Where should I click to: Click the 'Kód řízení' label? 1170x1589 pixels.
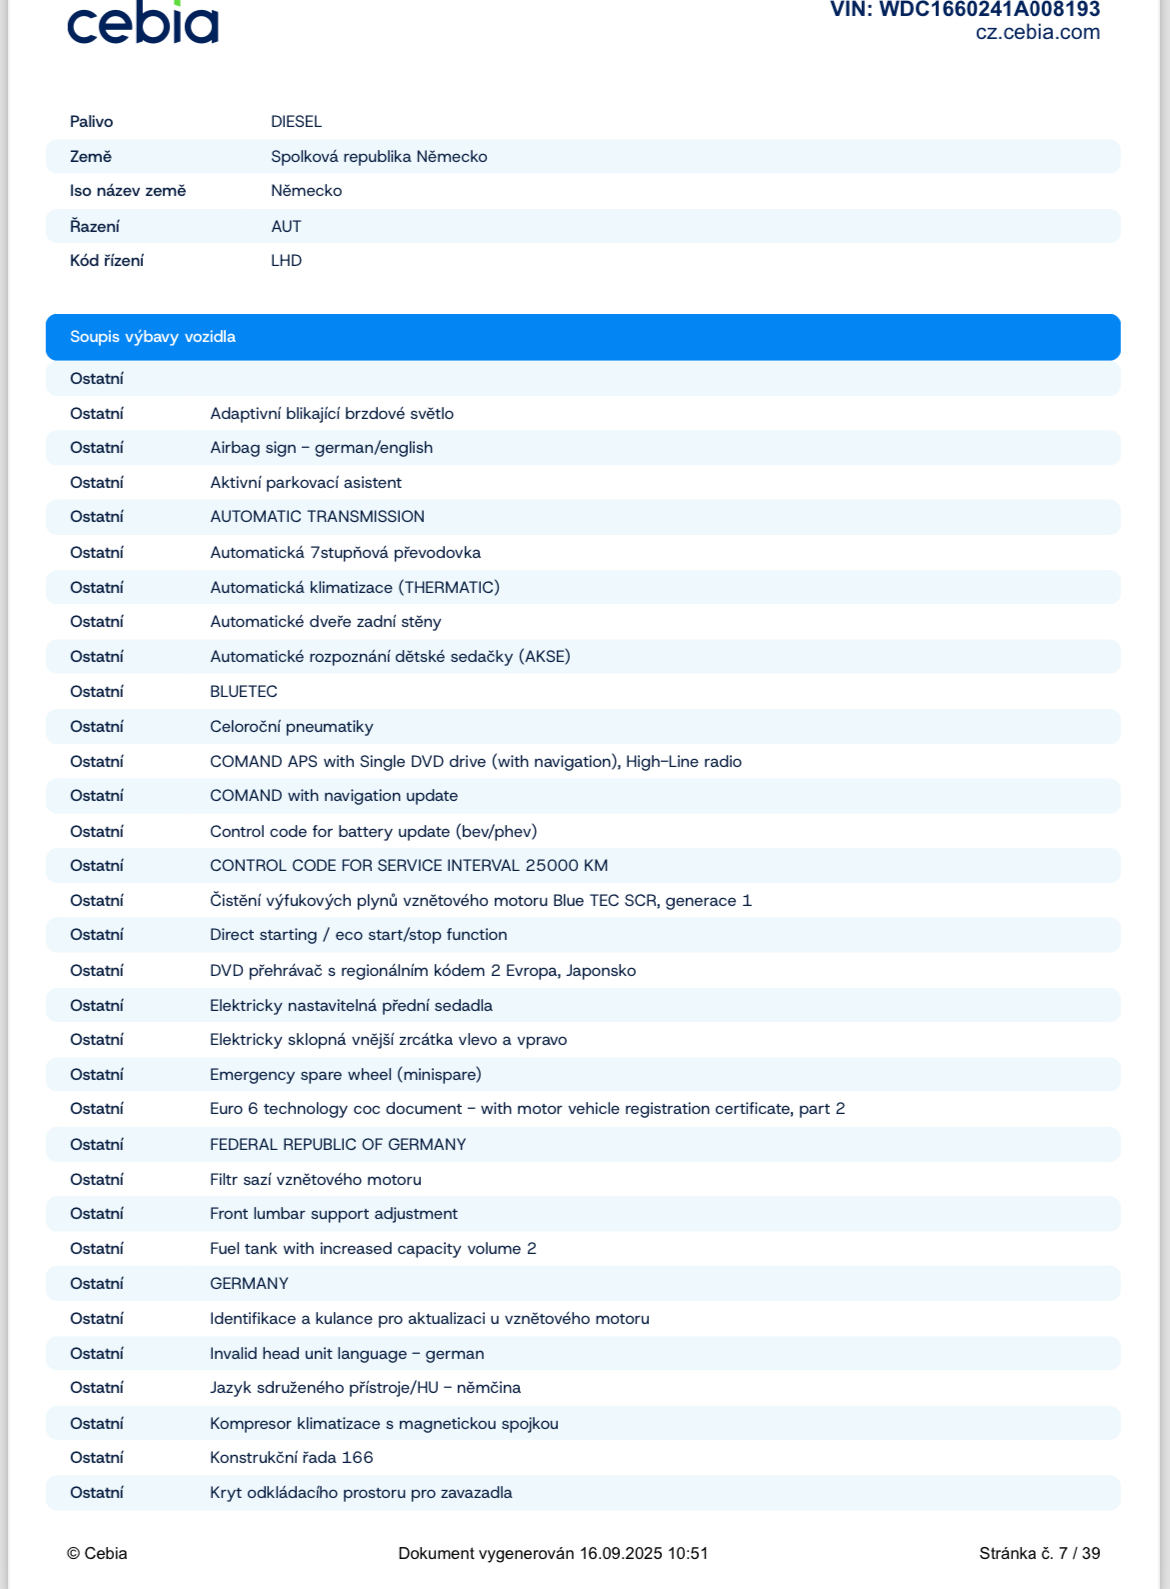107,261
